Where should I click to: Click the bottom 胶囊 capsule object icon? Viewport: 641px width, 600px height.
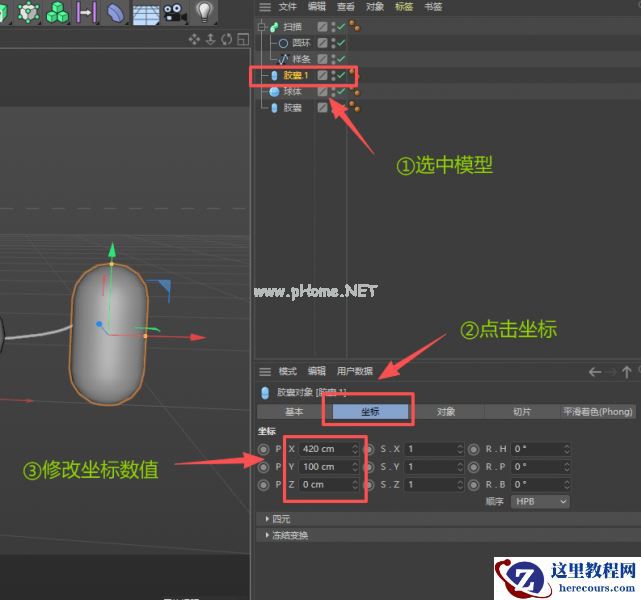click(274, 107)
